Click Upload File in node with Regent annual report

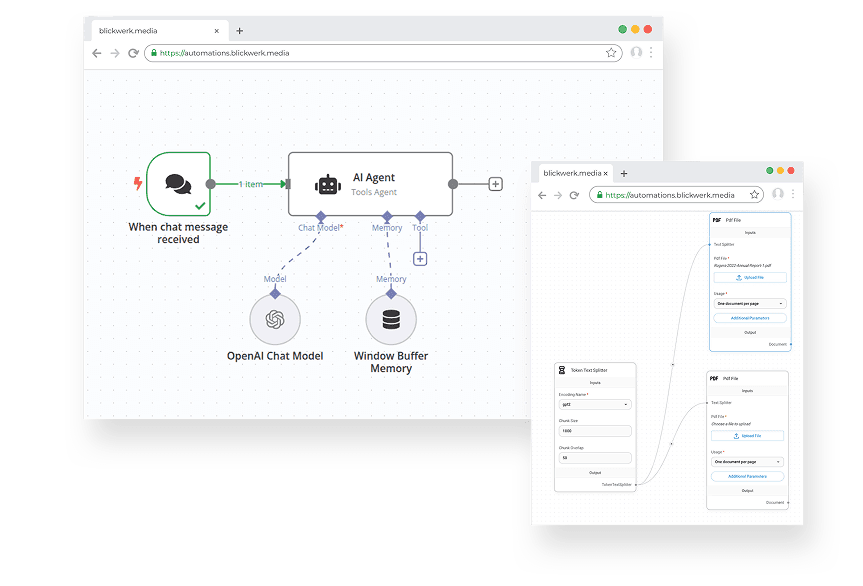coord(750,277)
